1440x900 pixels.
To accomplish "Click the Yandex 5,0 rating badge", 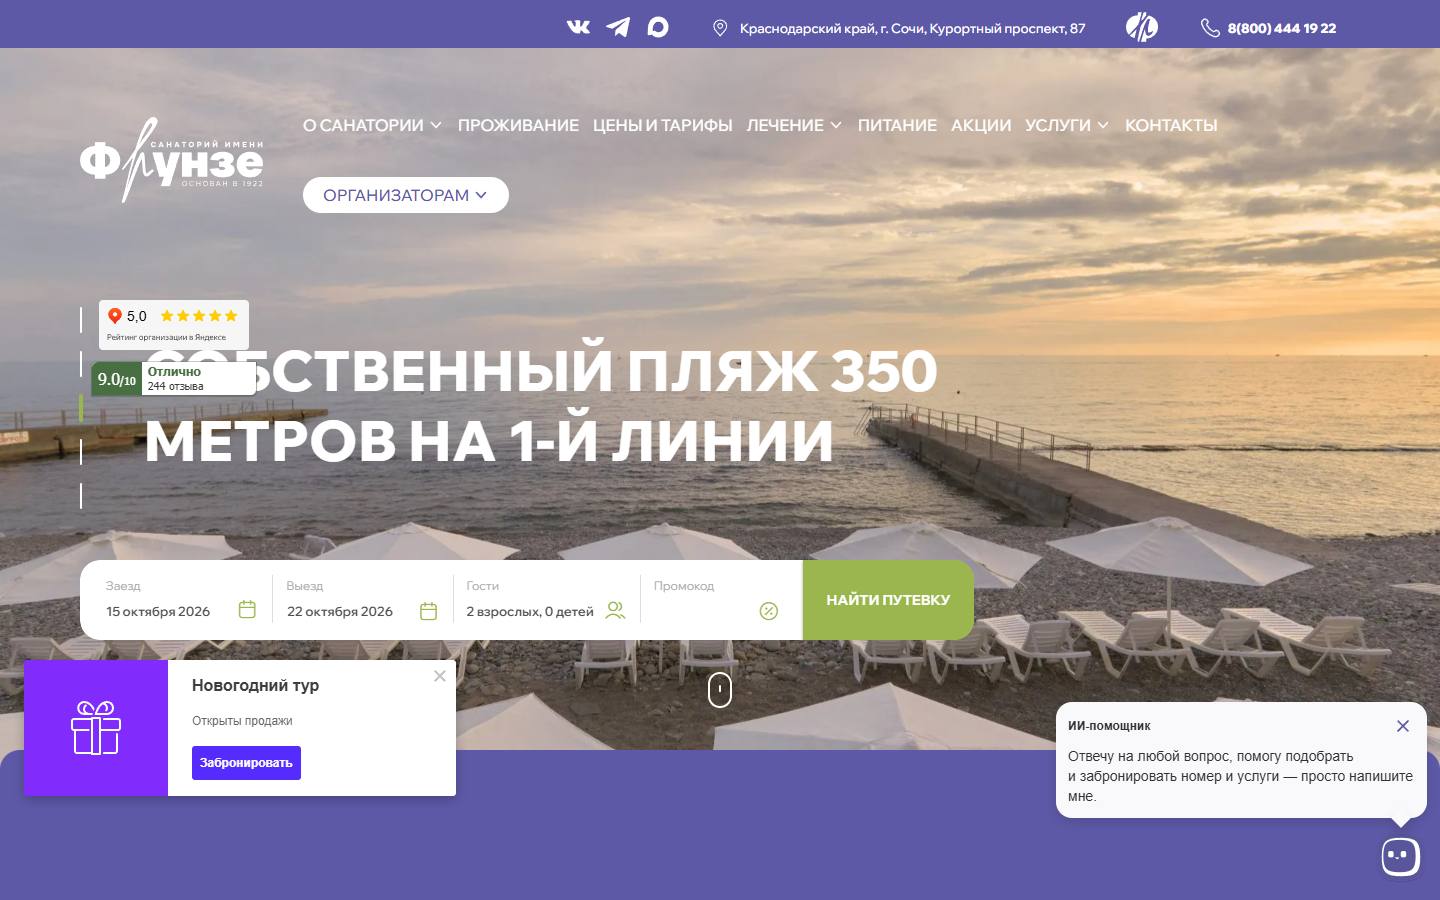I will 174,325.
